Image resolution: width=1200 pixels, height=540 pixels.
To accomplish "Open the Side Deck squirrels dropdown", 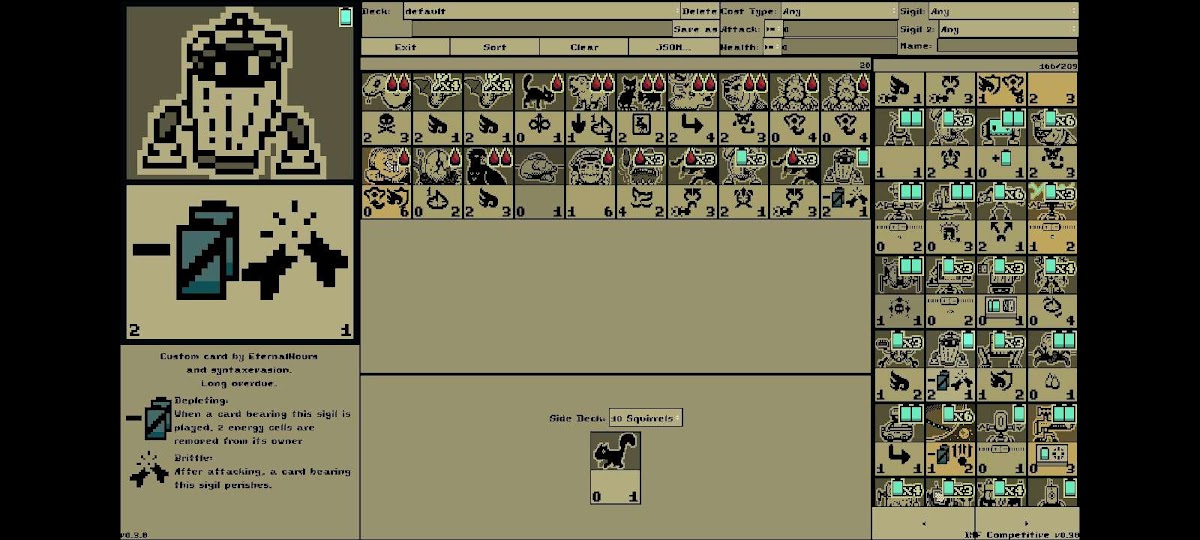I will [645, 418].
